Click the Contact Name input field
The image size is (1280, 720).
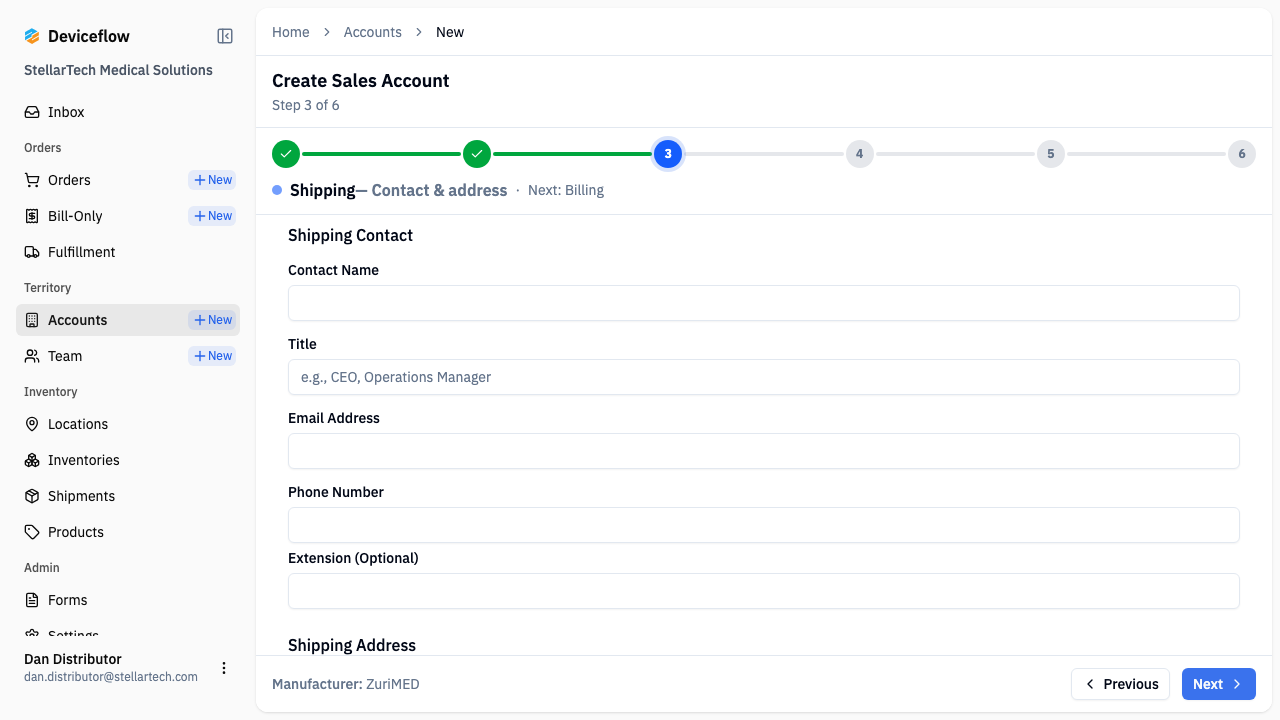coord(764,303)
